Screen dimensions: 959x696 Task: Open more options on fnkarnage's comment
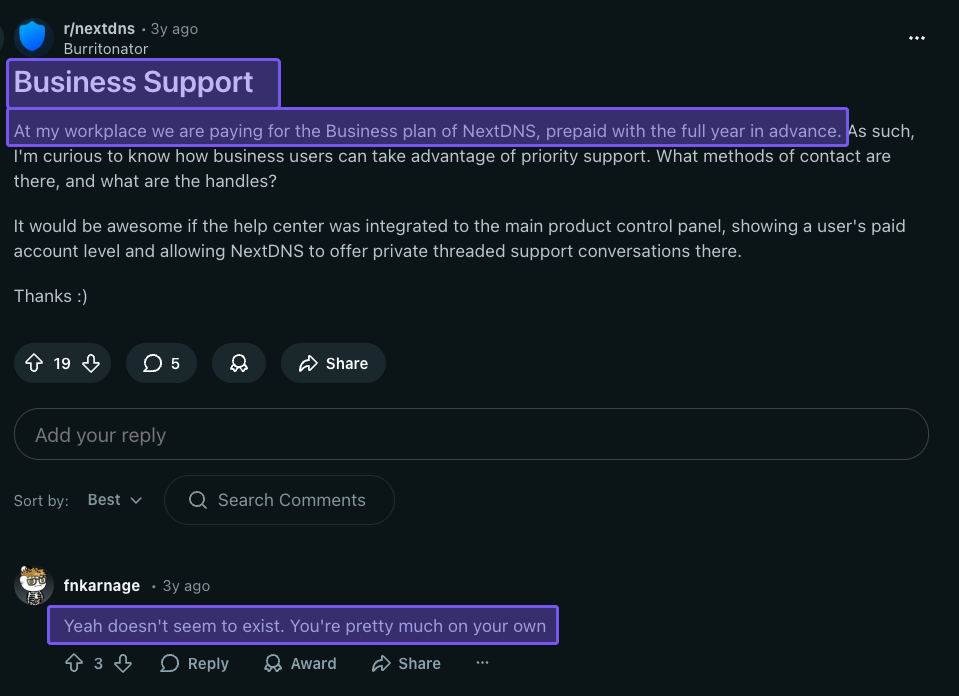[x=482, y=663]
